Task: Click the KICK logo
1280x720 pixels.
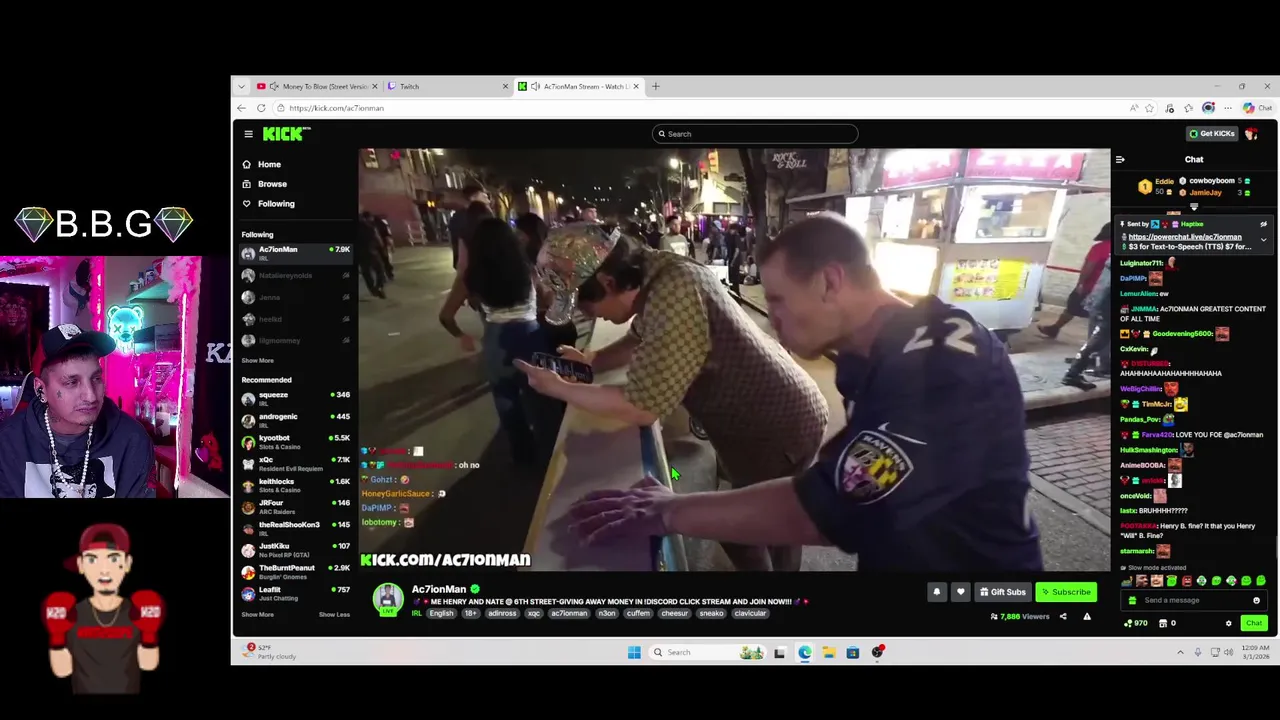Action: 286,134
